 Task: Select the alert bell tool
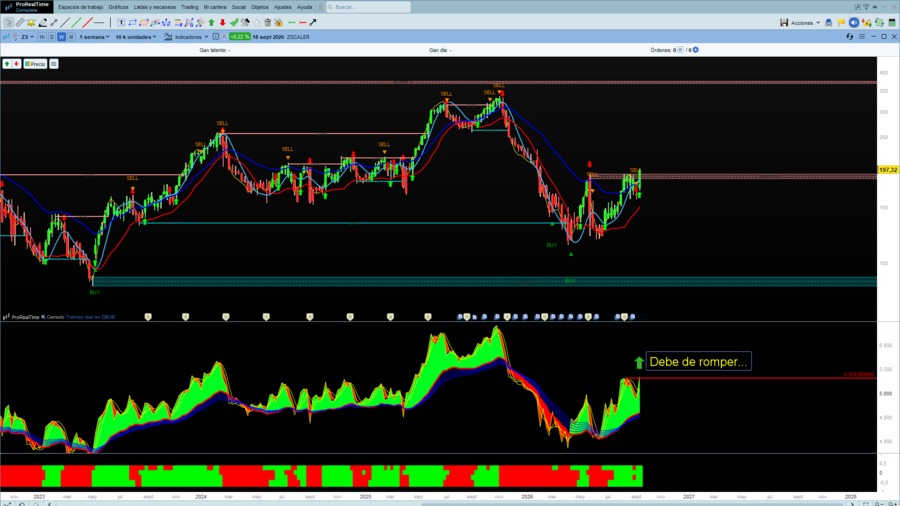[x=31, y=22]
